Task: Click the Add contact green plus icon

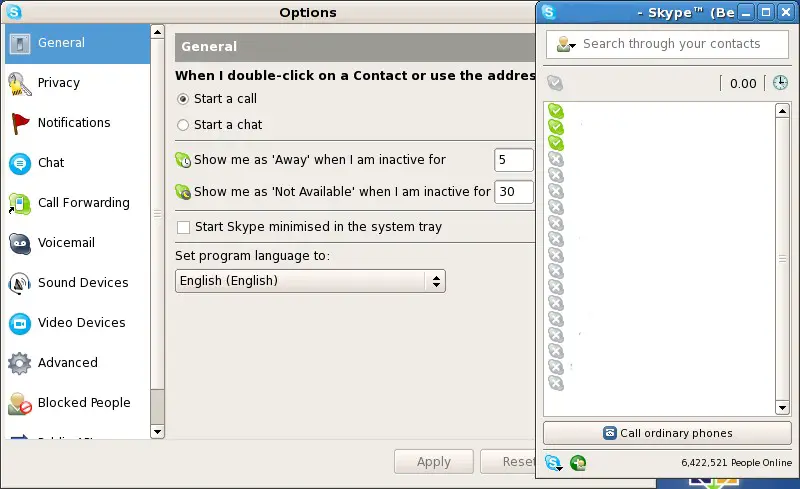Action: [x=578, y=463]
